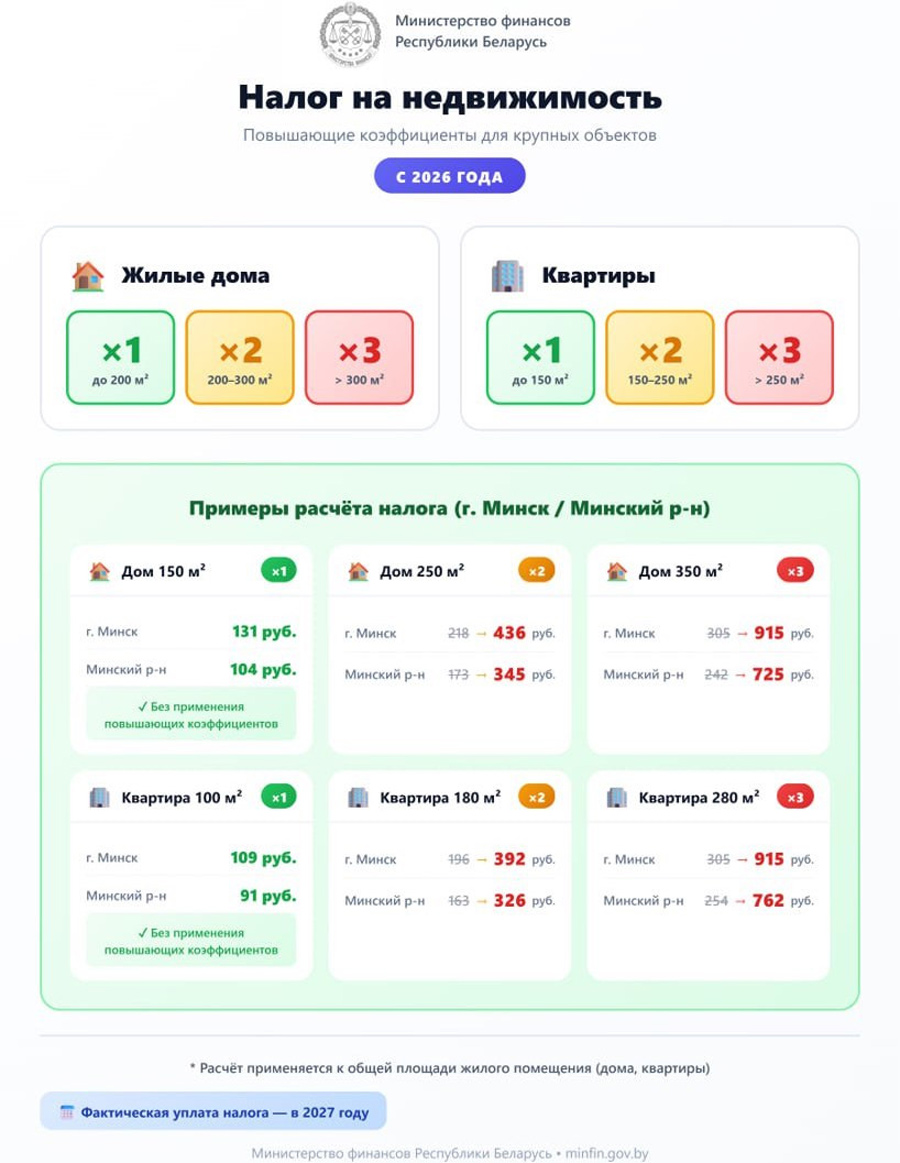Select the ×2 150–250 м² apartment tile
Image resolution: width=900 pixels, height=1163 pixels.
pyautogui.click(x=659, y=357)
